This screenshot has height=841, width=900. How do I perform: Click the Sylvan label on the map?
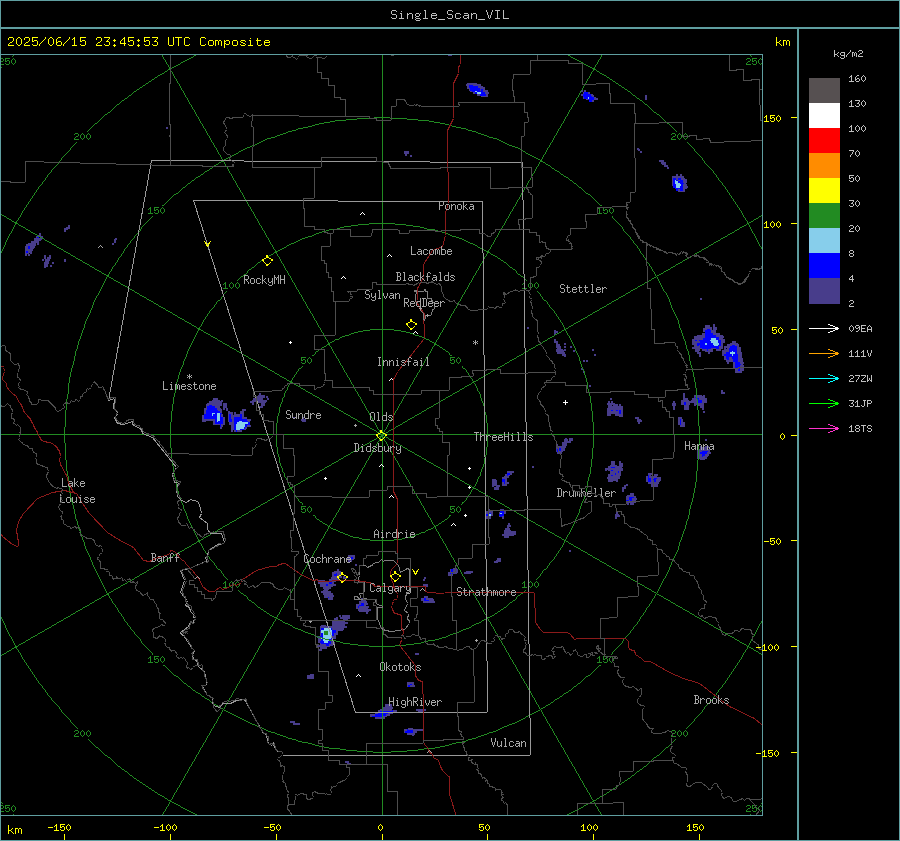tap(382, 295)
